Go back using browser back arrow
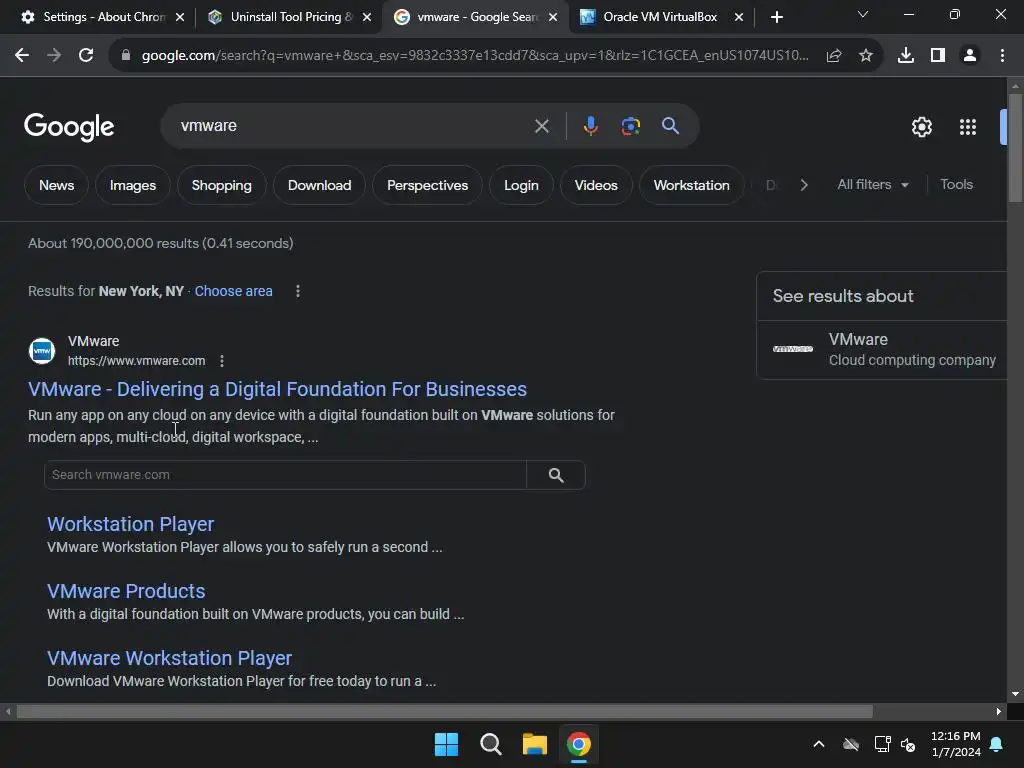 pos(22,56)
